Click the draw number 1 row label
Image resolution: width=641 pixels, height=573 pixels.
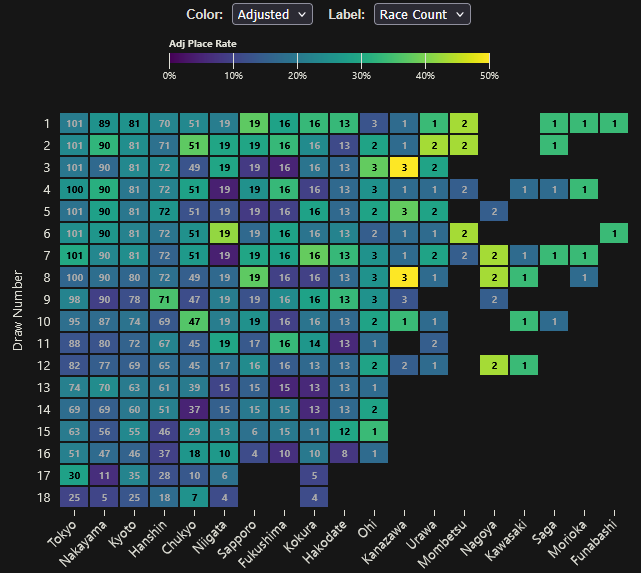coord(47,123)
